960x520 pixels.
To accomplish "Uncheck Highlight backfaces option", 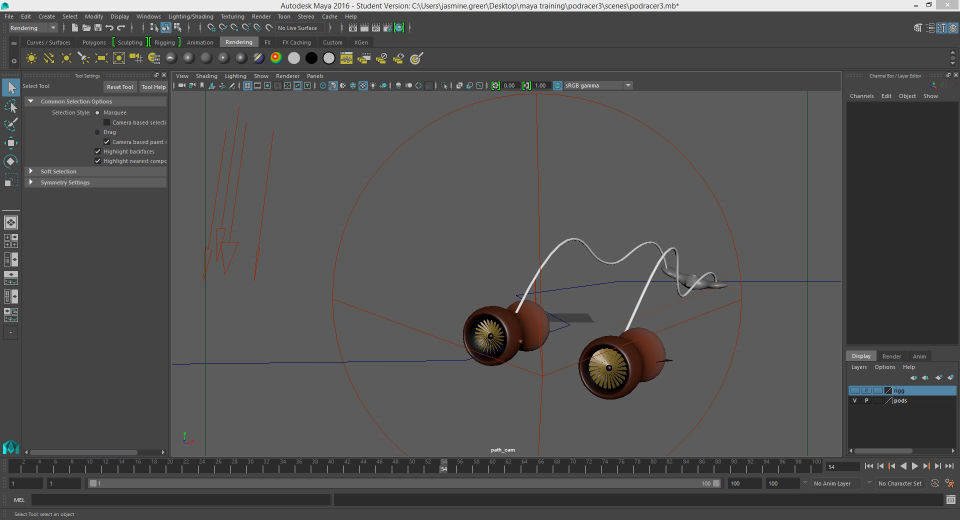I will pyautogui.click(x=98, y=151).
